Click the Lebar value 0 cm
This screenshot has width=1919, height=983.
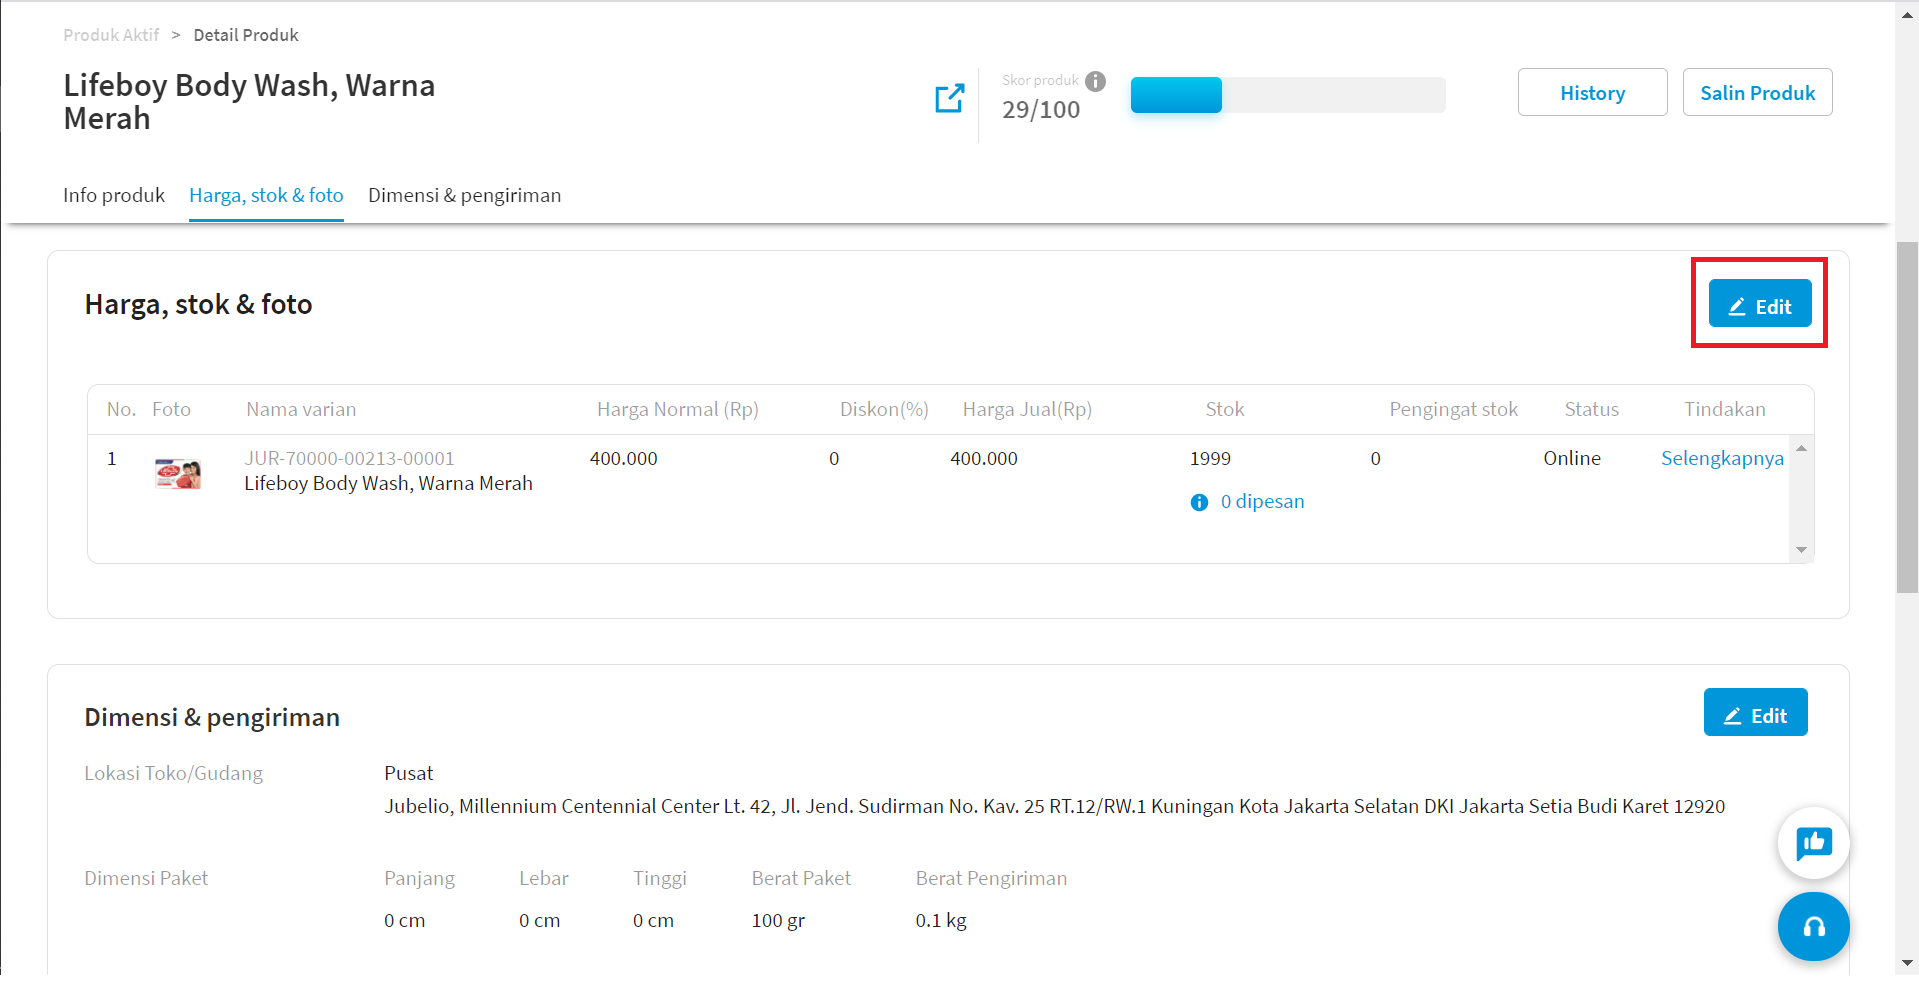tap(539, 920)
